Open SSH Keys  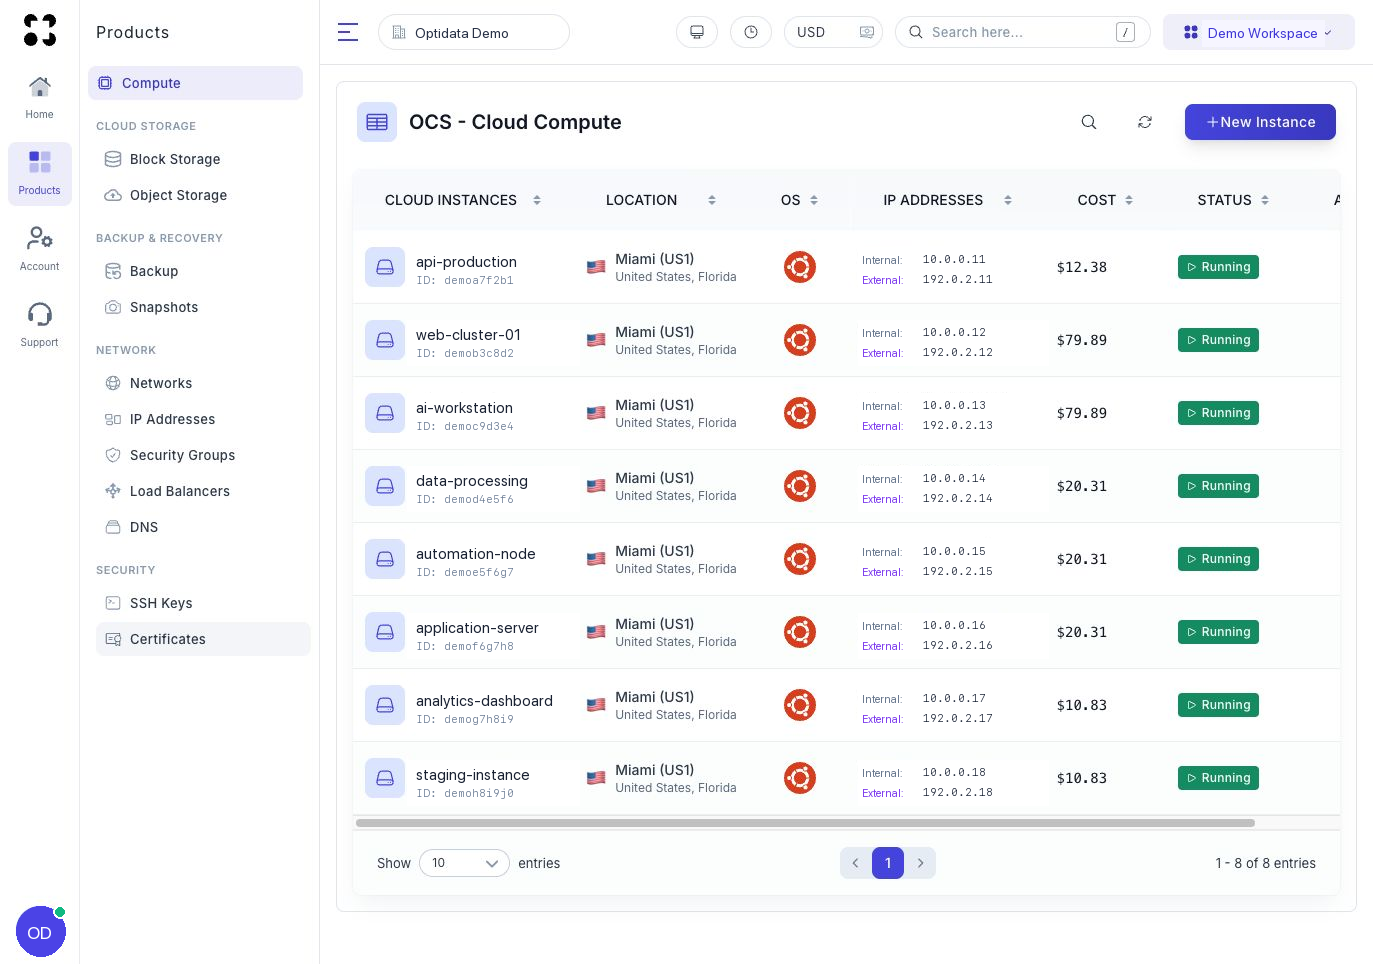click(203, 603)
